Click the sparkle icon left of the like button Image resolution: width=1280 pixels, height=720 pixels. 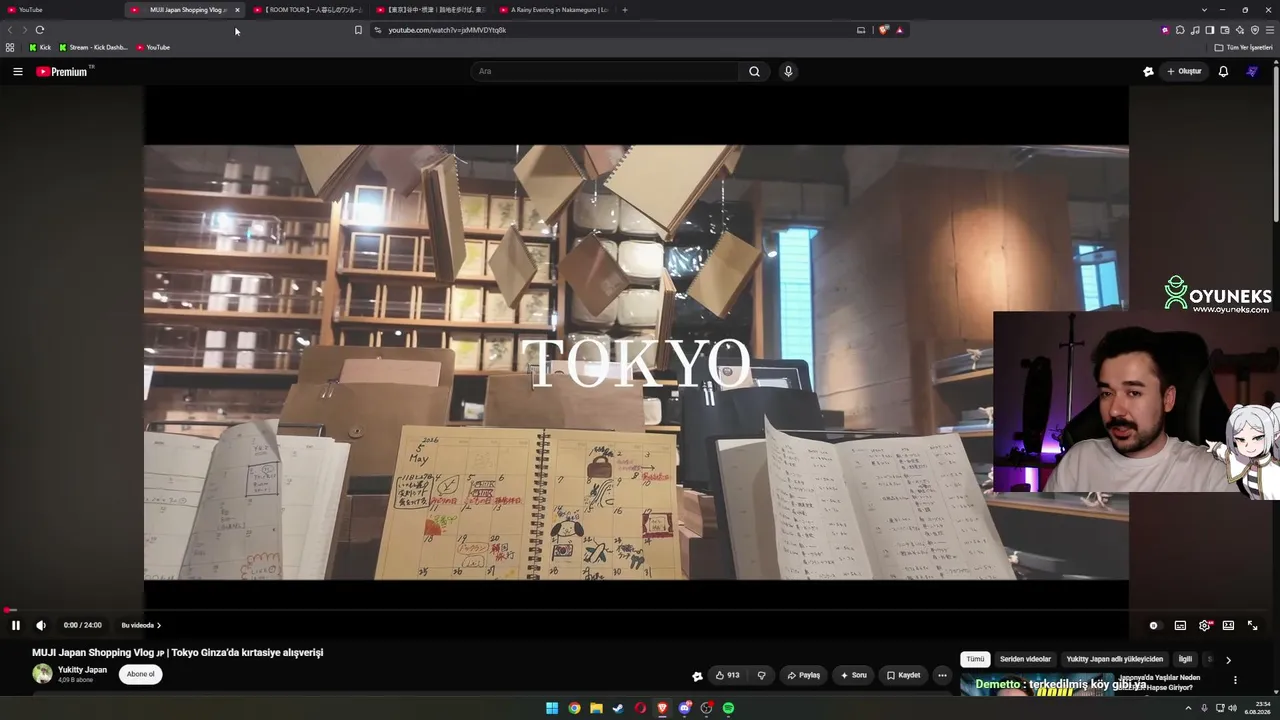697,676
